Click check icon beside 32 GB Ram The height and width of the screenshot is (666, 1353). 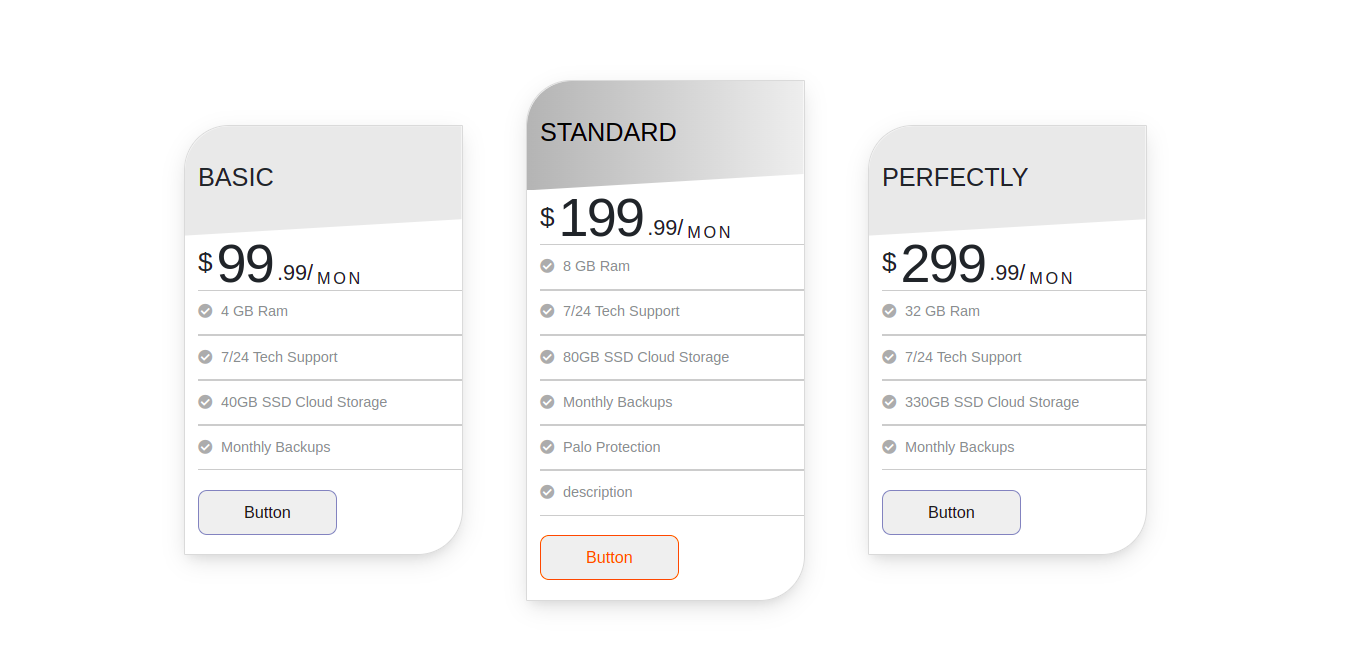click(x=889, y=311)
